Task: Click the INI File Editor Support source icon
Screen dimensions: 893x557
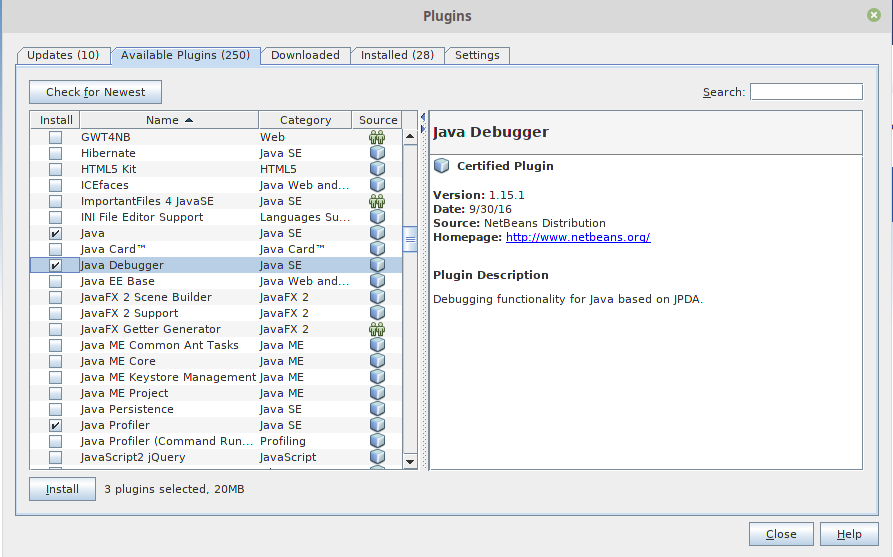Action: pos(377,216)
